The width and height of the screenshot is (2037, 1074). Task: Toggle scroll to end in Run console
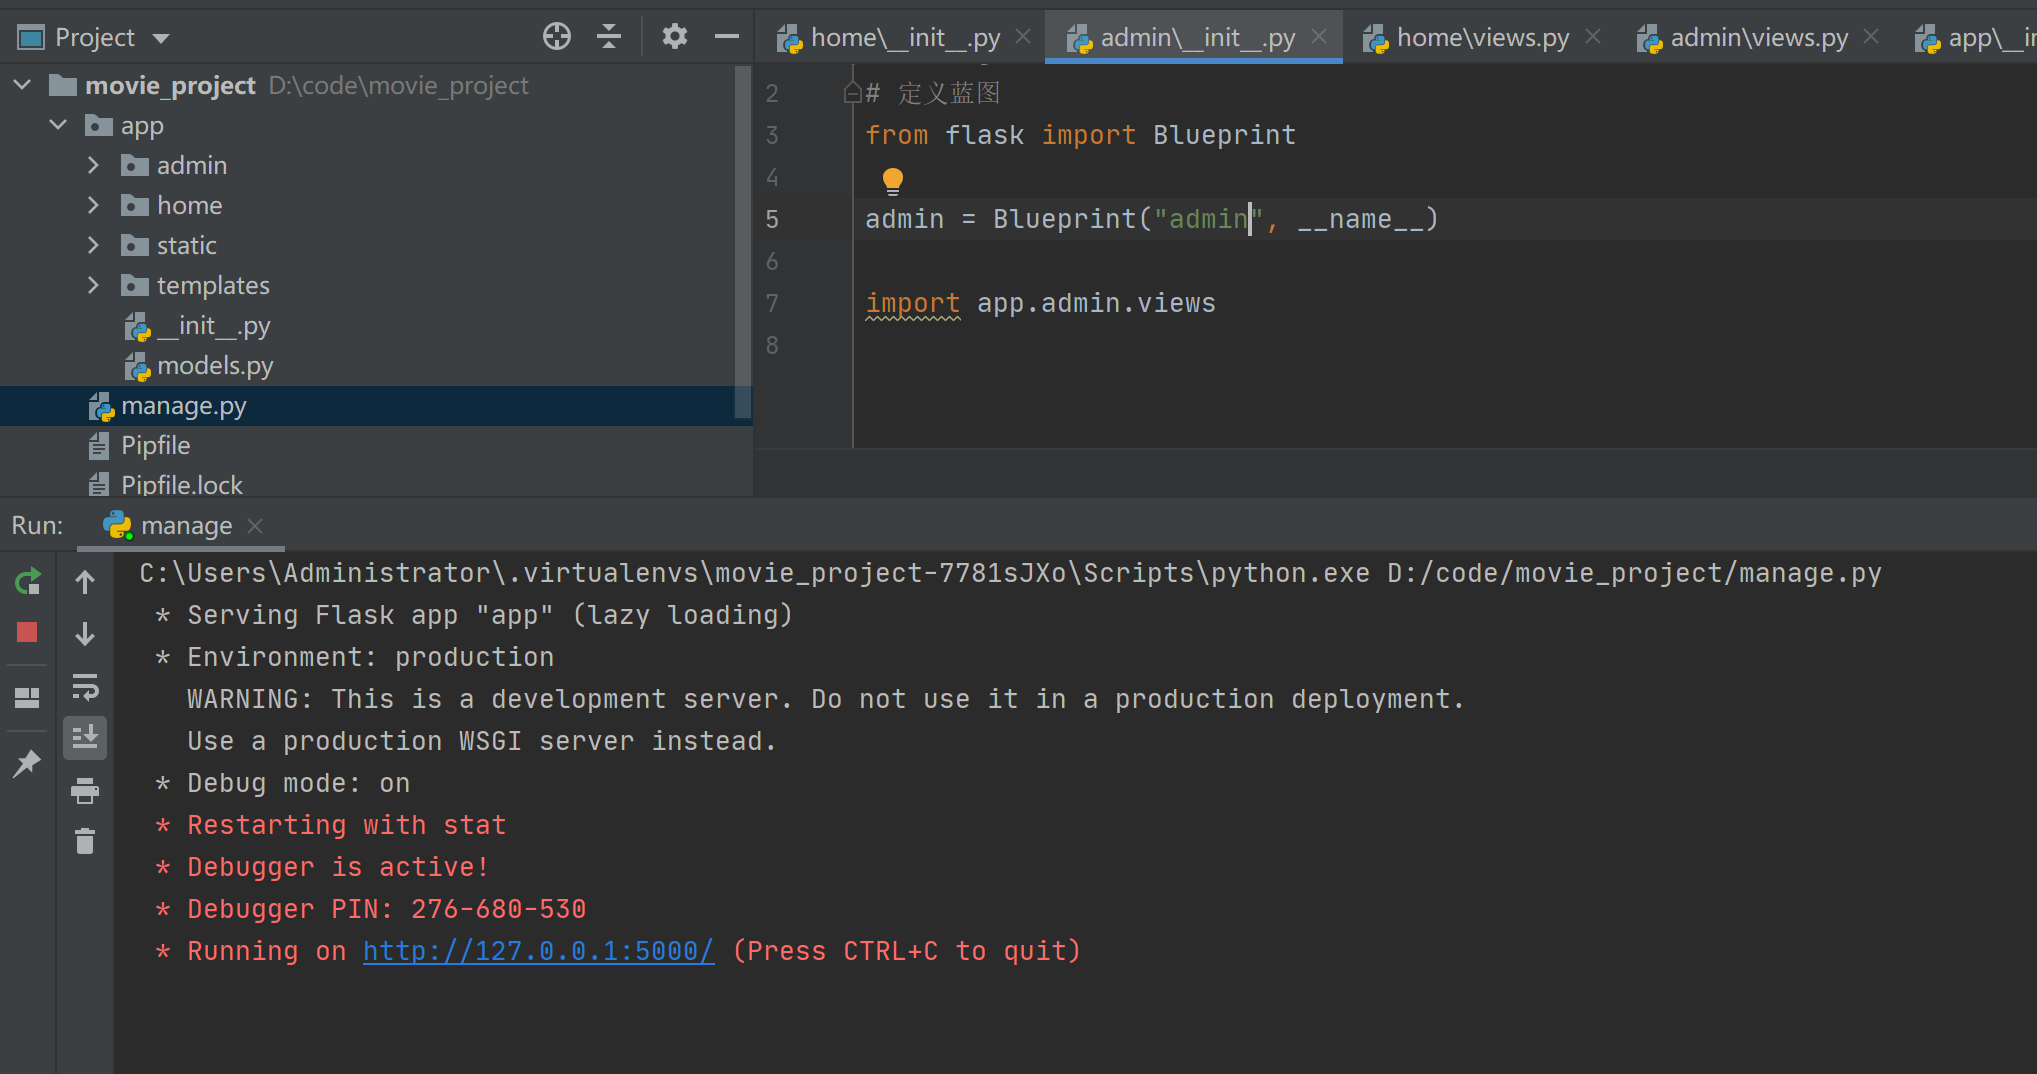(85, 737)
